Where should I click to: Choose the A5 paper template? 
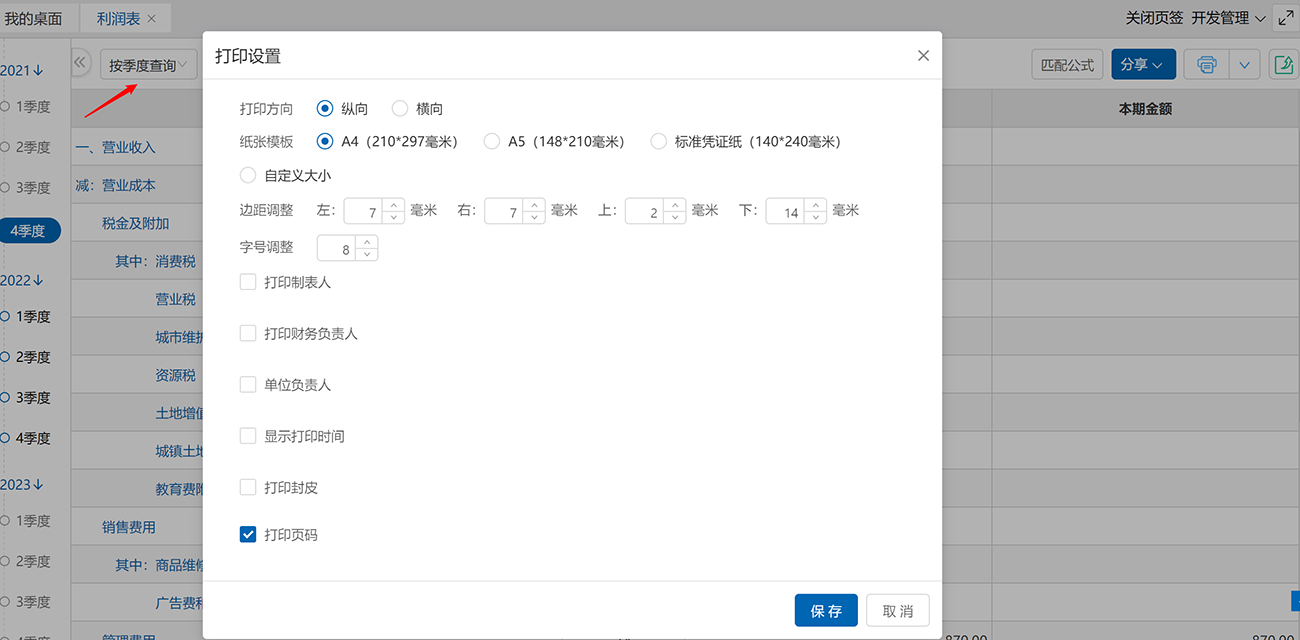tap(492, 142)
